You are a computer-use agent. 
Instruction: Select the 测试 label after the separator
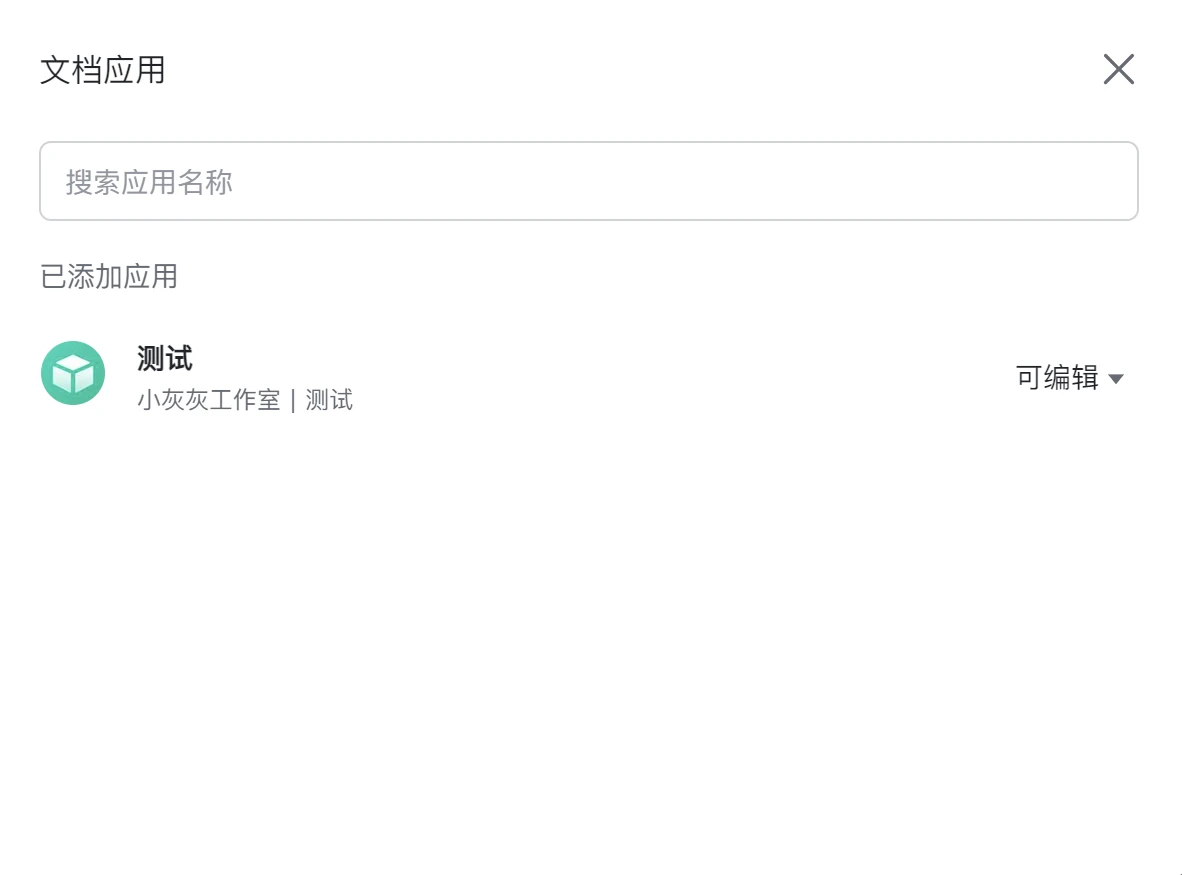[329, 399]
